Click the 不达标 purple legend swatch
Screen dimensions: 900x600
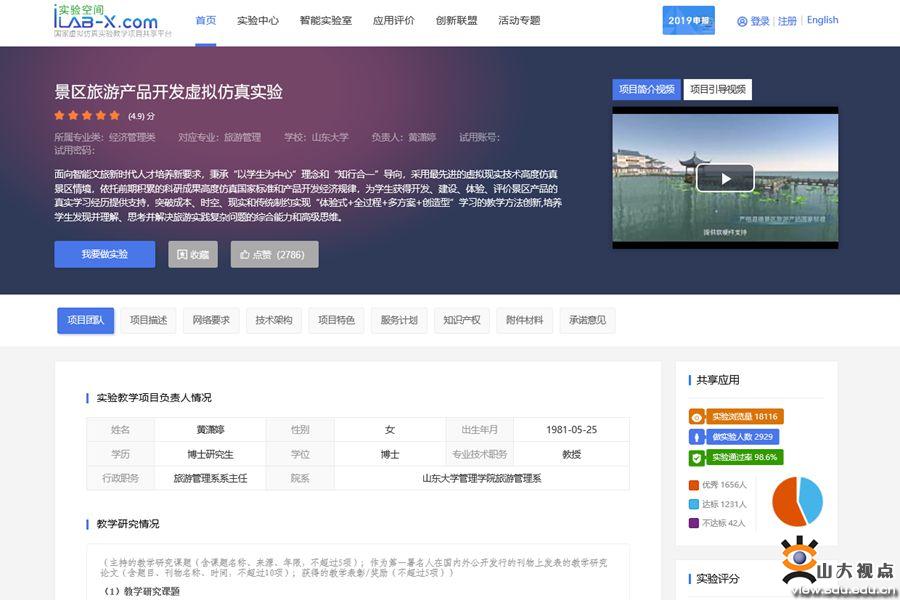tap(694, 523)
